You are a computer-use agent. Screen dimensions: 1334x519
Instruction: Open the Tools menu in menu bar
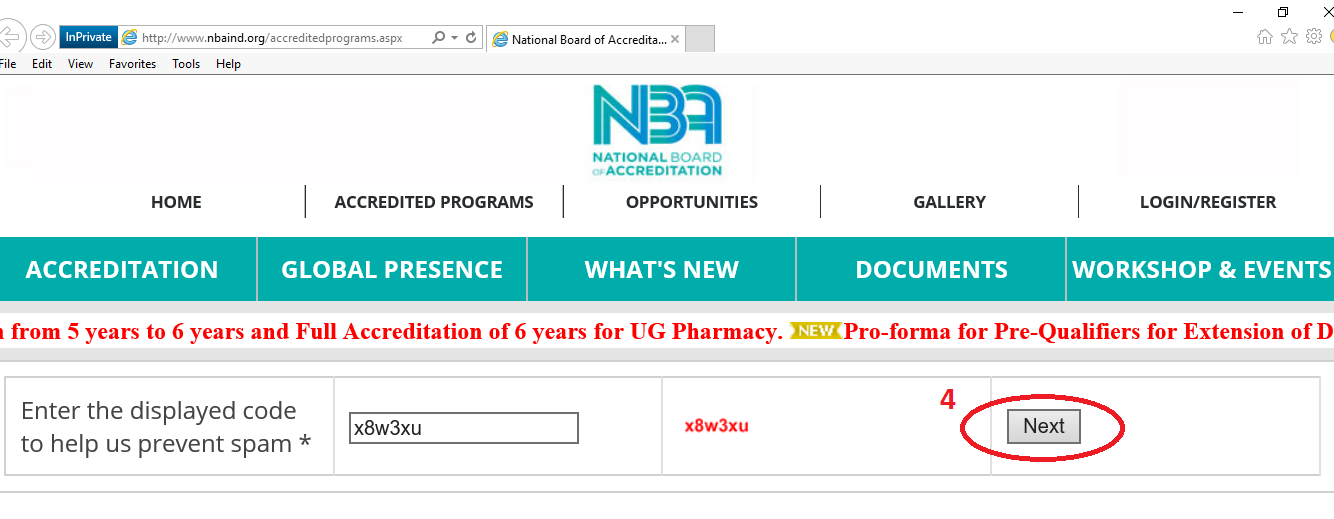tap(186, 64)
